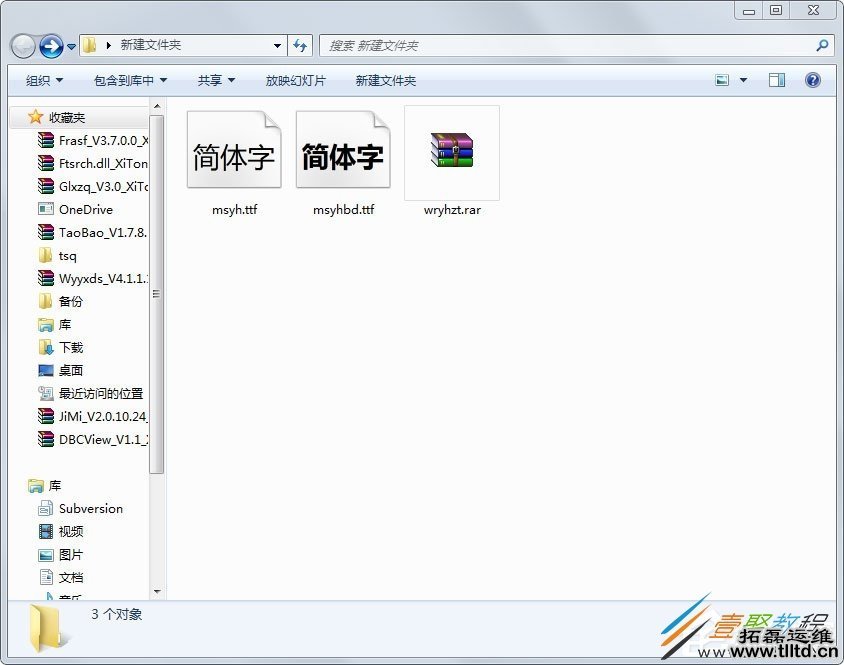Screen dimensions: 844x665
Task: Click the back navigation button
Action: point(22,45)
